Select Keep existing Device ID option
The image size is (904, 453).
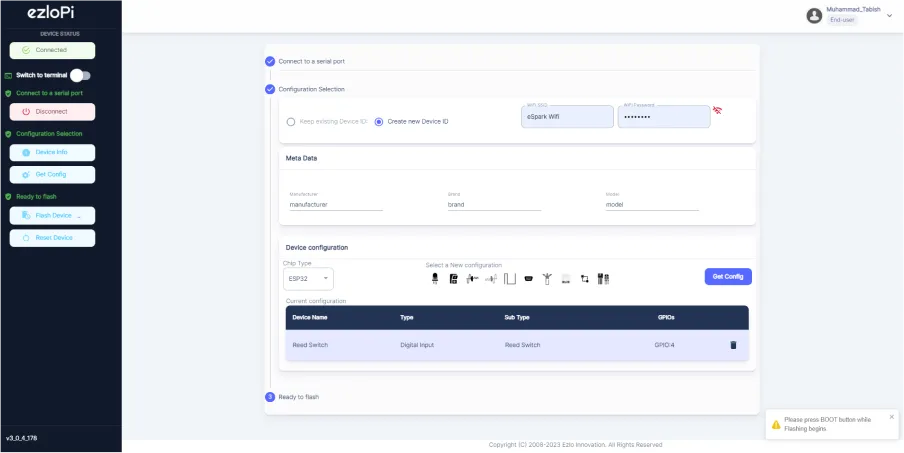[291, 121]
